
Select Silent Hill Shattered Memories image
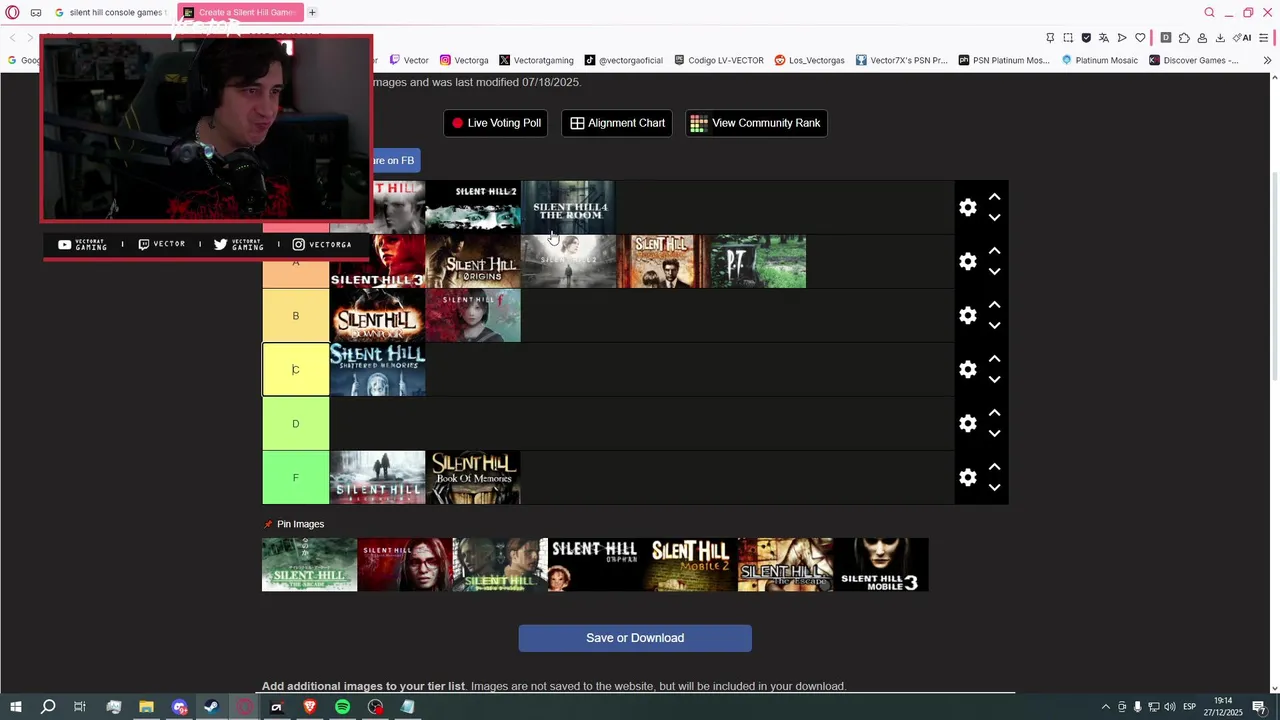click(x=377, y=369)
